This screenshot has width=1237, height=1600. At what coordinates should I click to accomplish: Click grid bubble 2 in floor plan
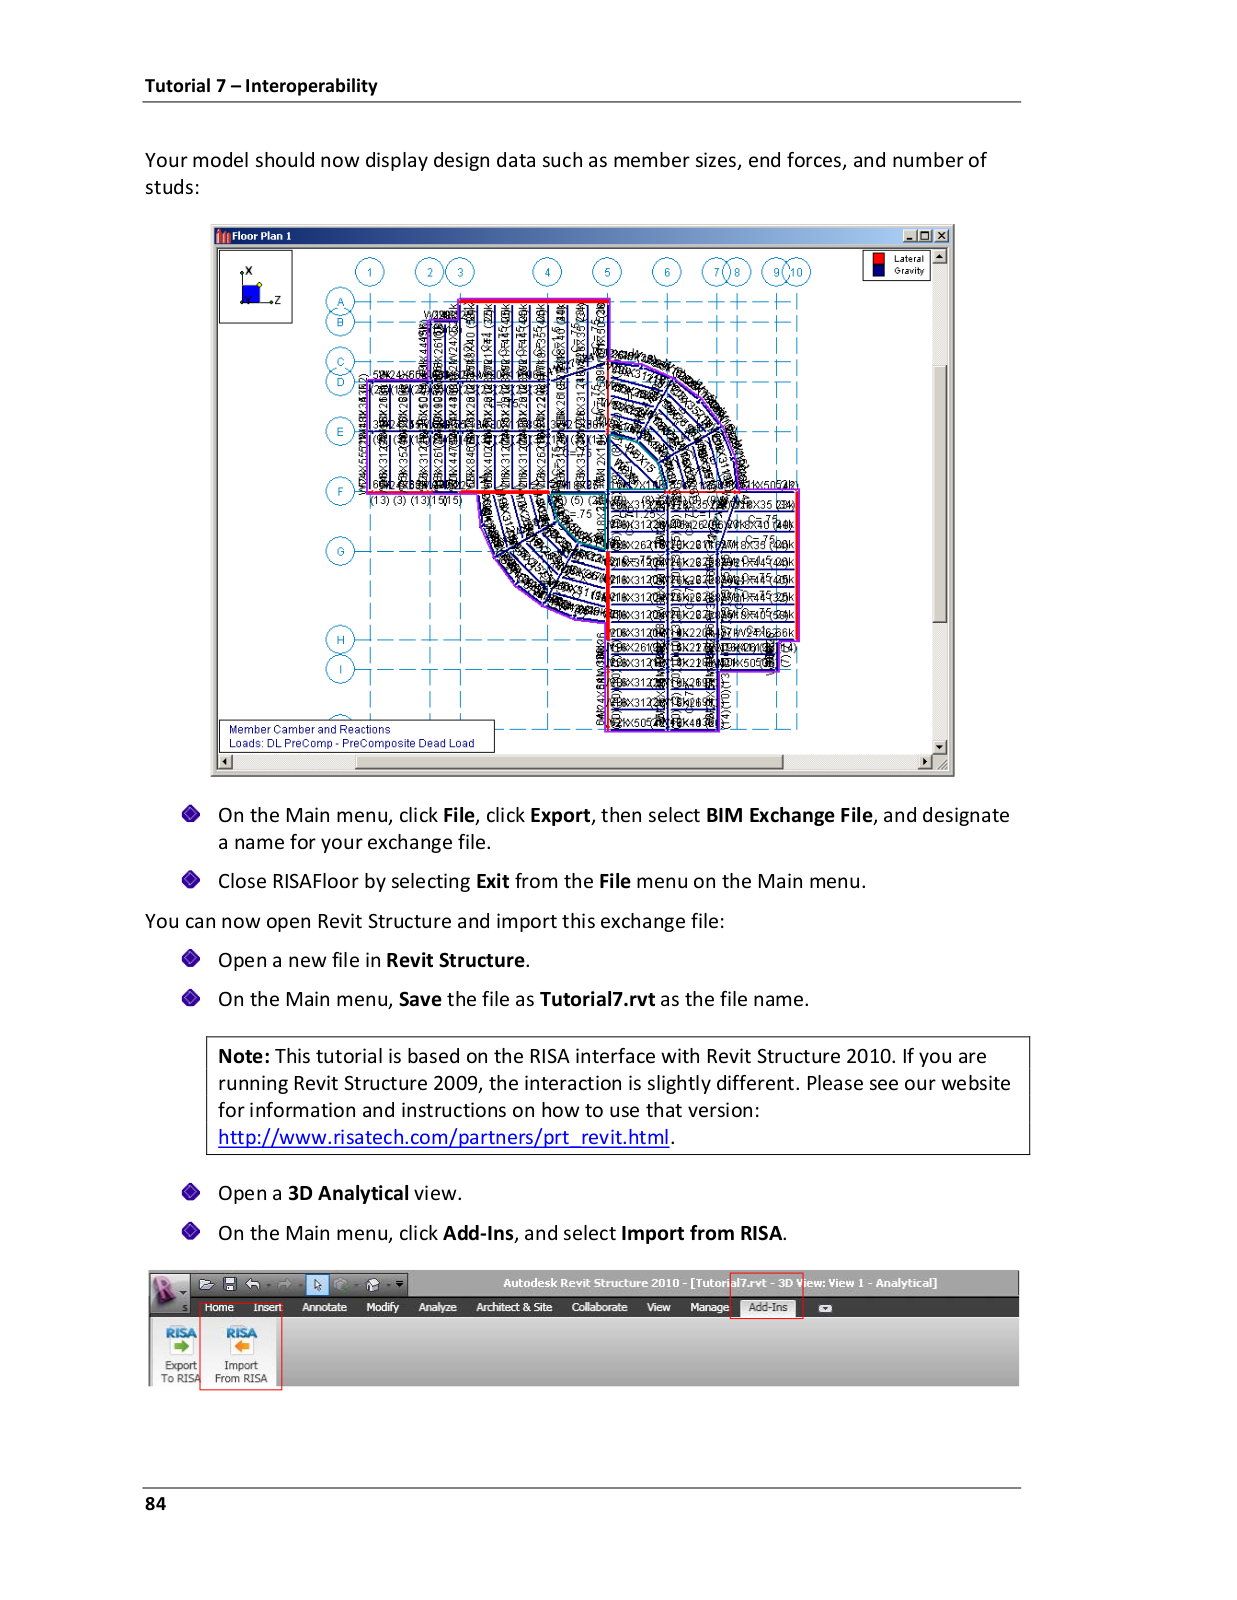click(x=430, y=272)
